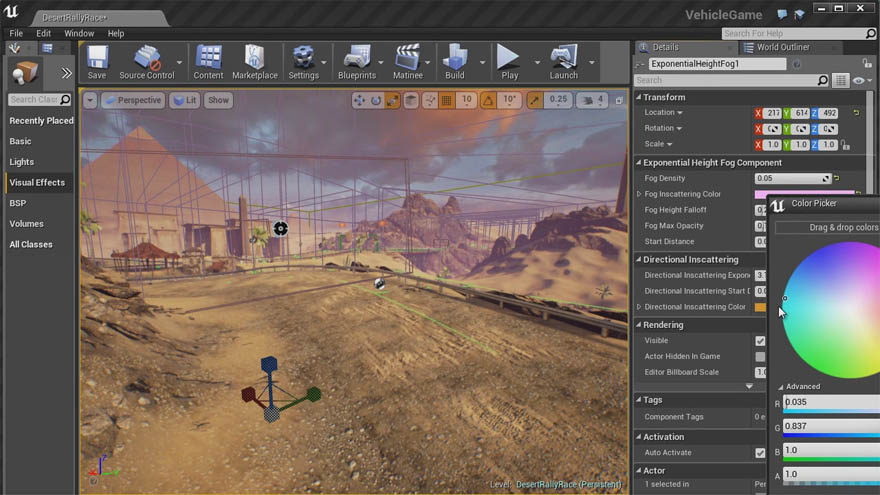
Task: Expand Fog Inscattering Color property
Action: [x=639, y=194]
